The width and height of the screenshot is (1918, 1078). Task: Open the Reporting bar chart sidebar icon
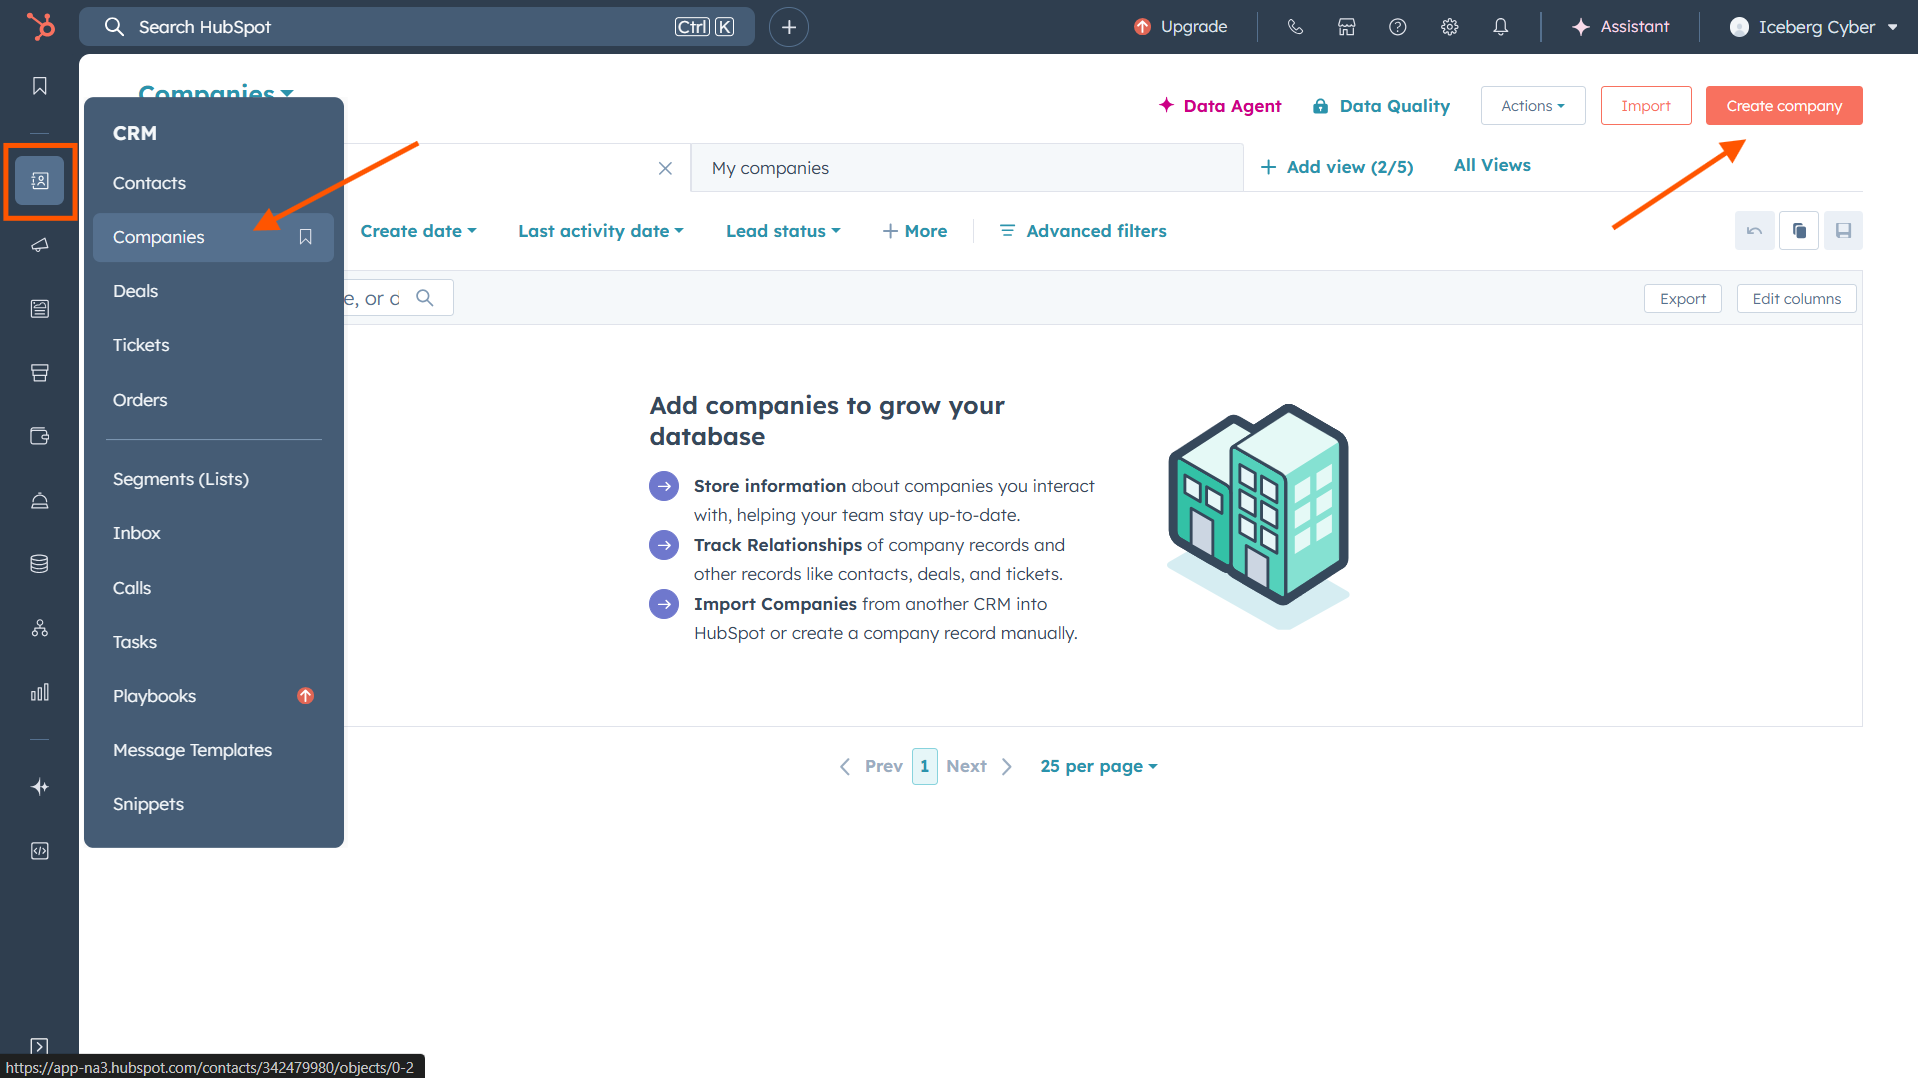coord(40,692)
